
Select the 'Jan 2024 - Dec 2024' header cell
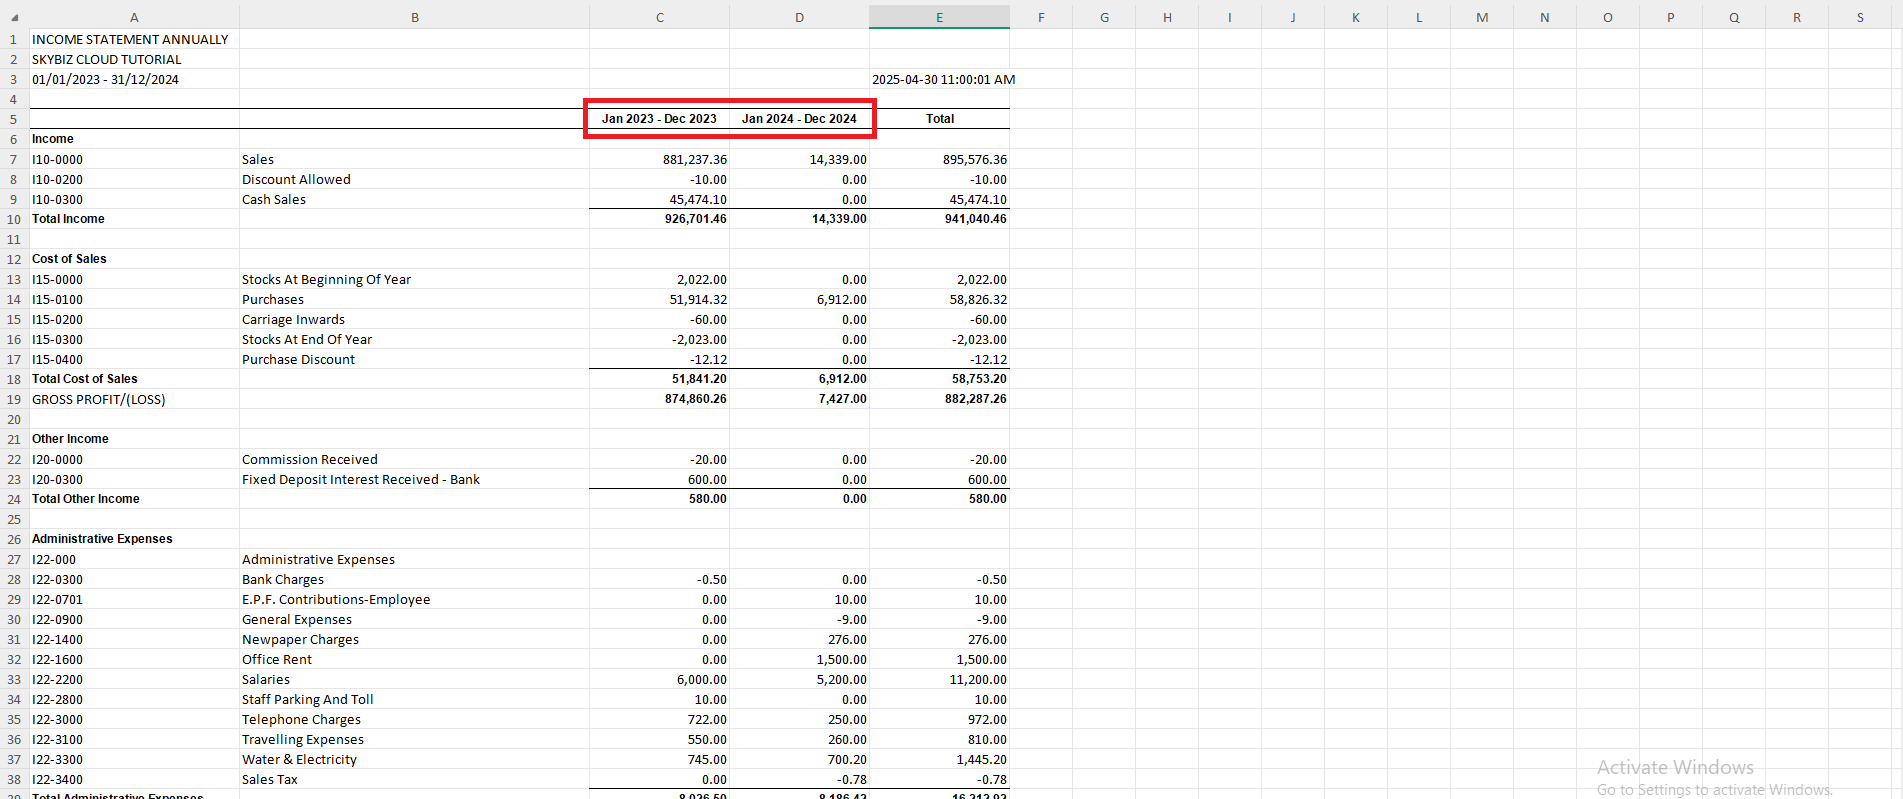[799, 119]
